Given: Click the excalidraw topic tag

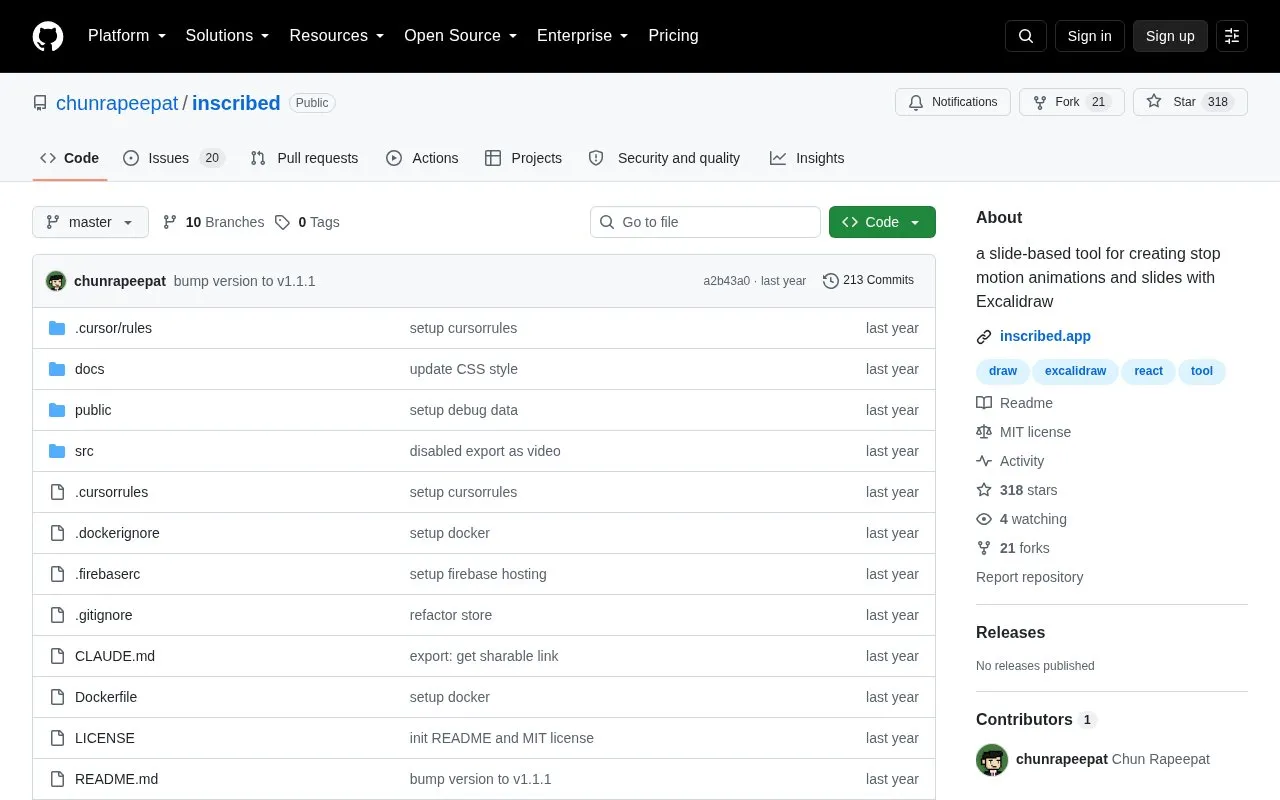Looking at the screenshot, I should pyautogui.click(x=1075, y=371).
